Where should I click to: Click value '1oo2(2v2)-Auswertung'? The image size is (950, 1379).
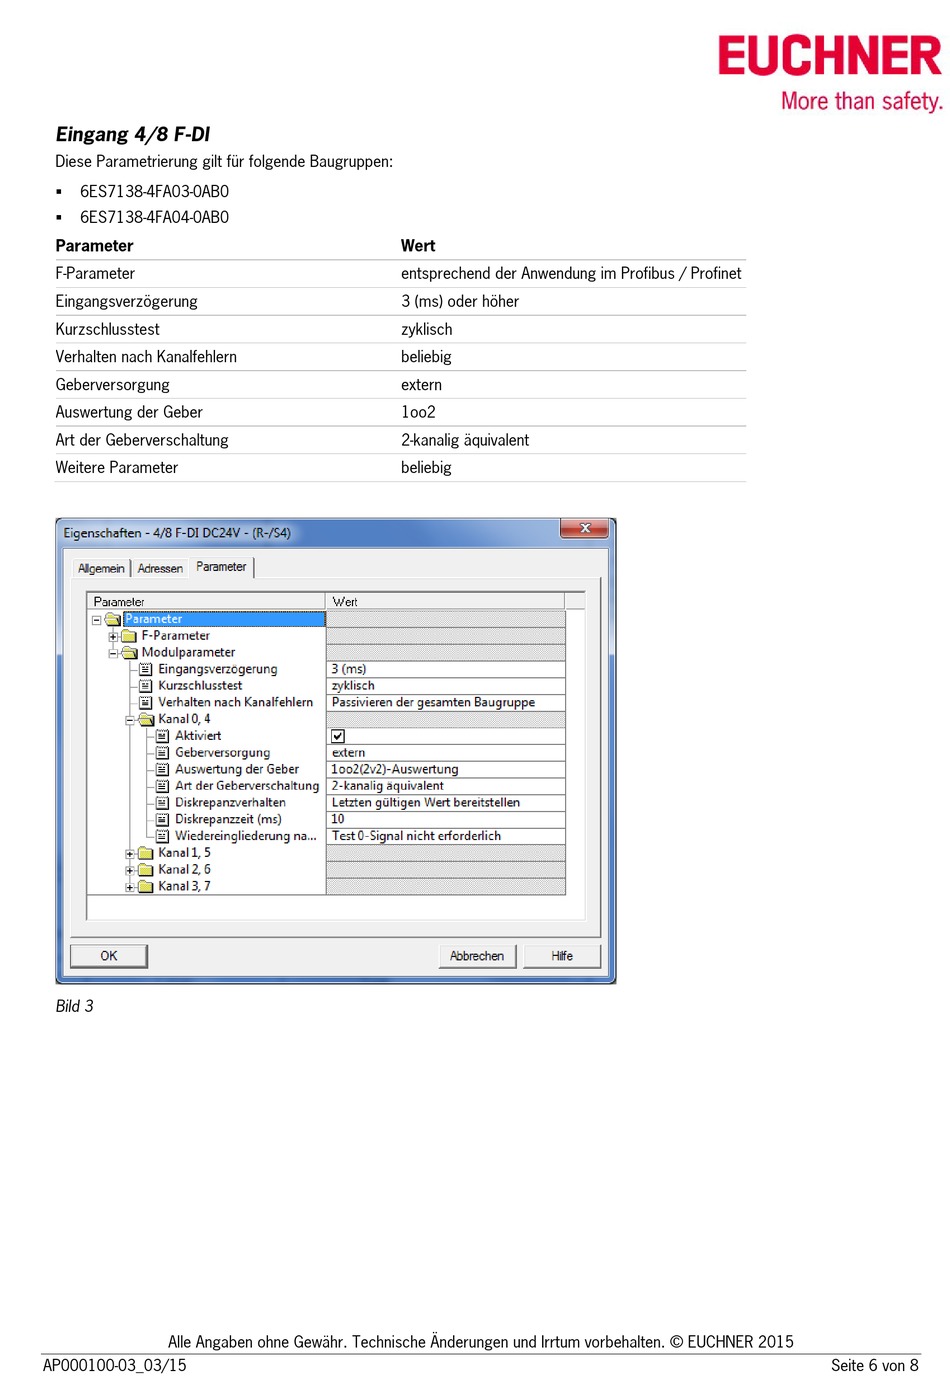point(446,769)
